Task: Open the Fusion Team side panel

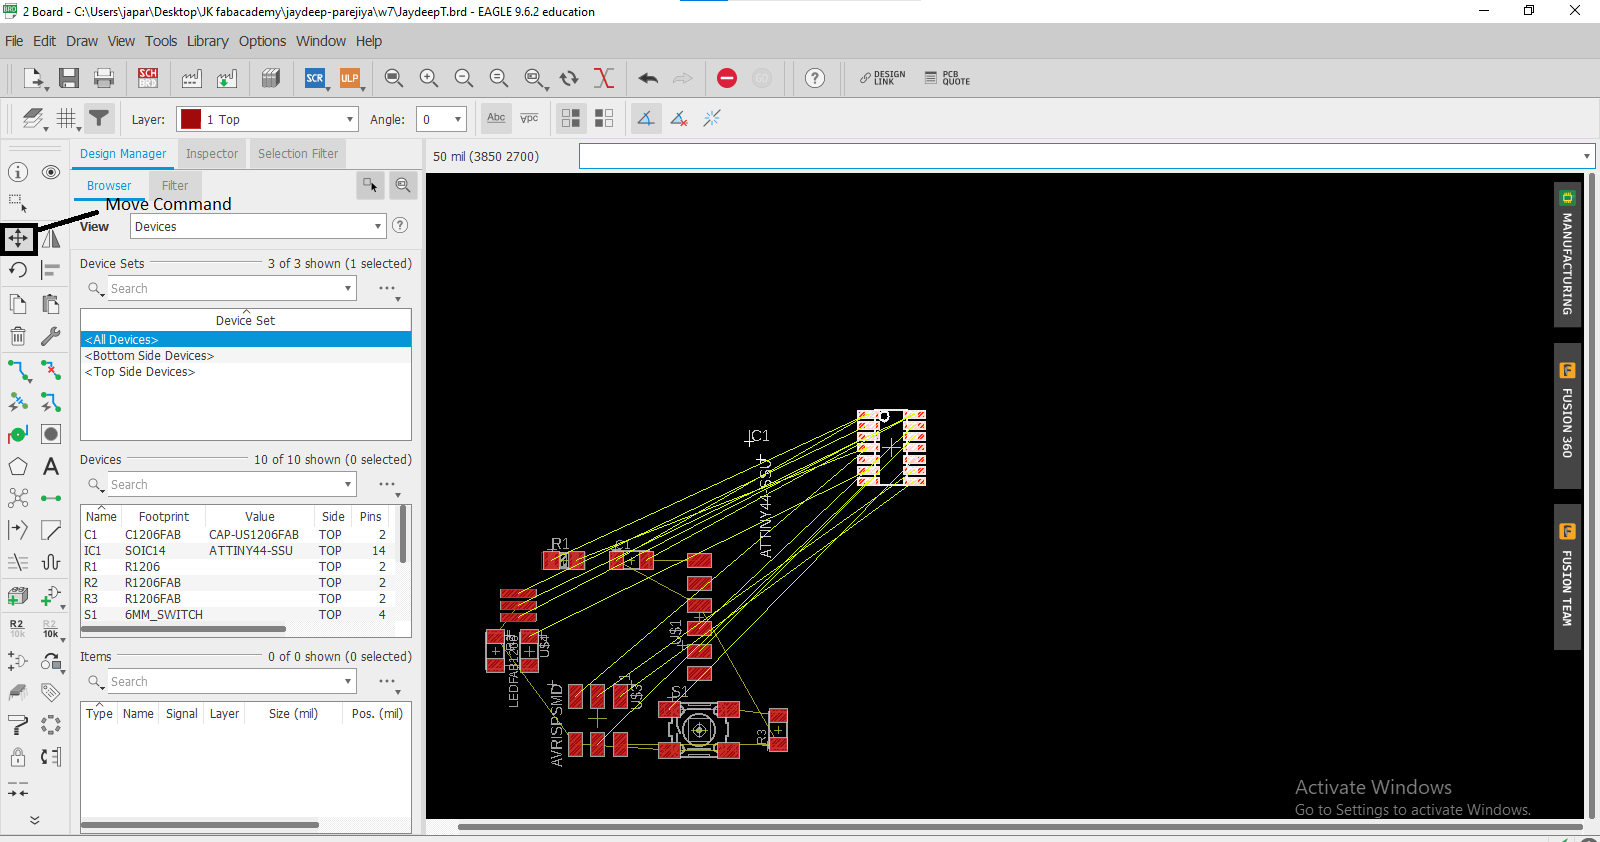Action: point(1567,577)
